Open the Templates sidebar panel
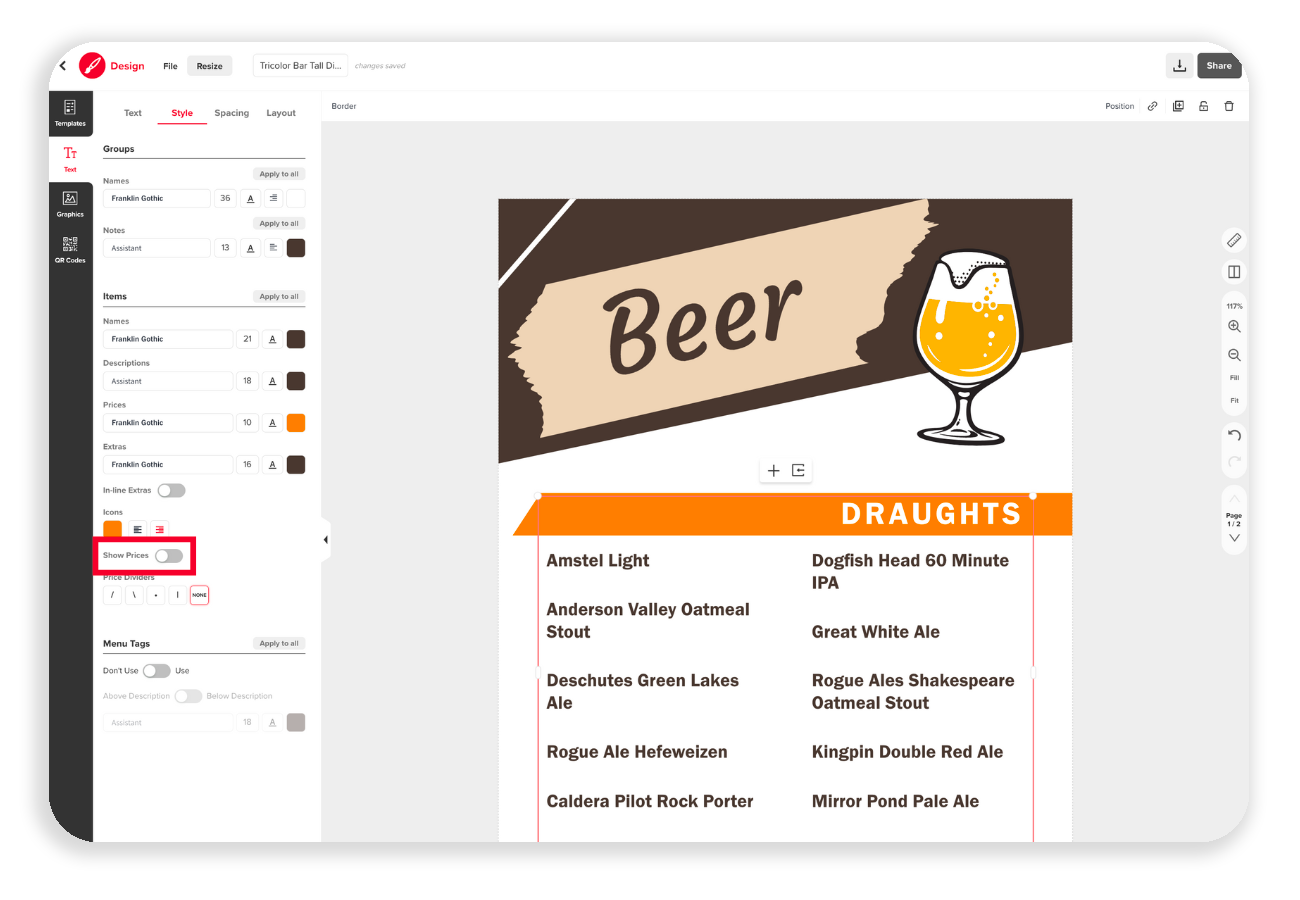 tap(70, 113)
